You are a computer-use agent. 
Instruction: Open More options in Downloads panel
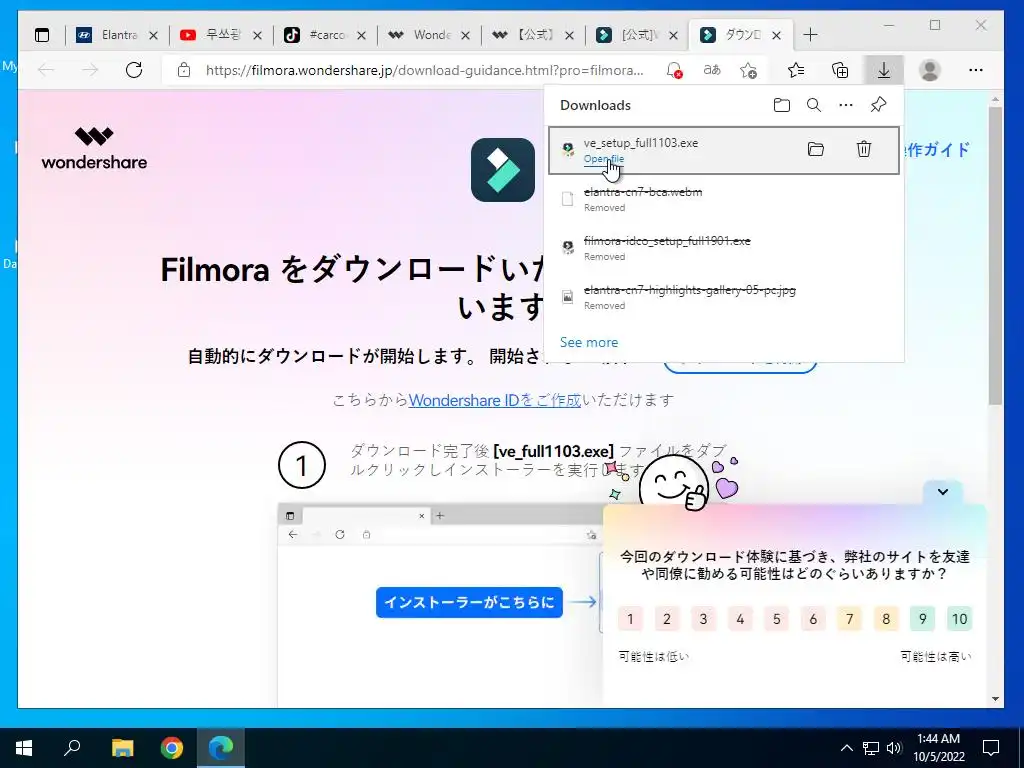click(x=846, y=105)
